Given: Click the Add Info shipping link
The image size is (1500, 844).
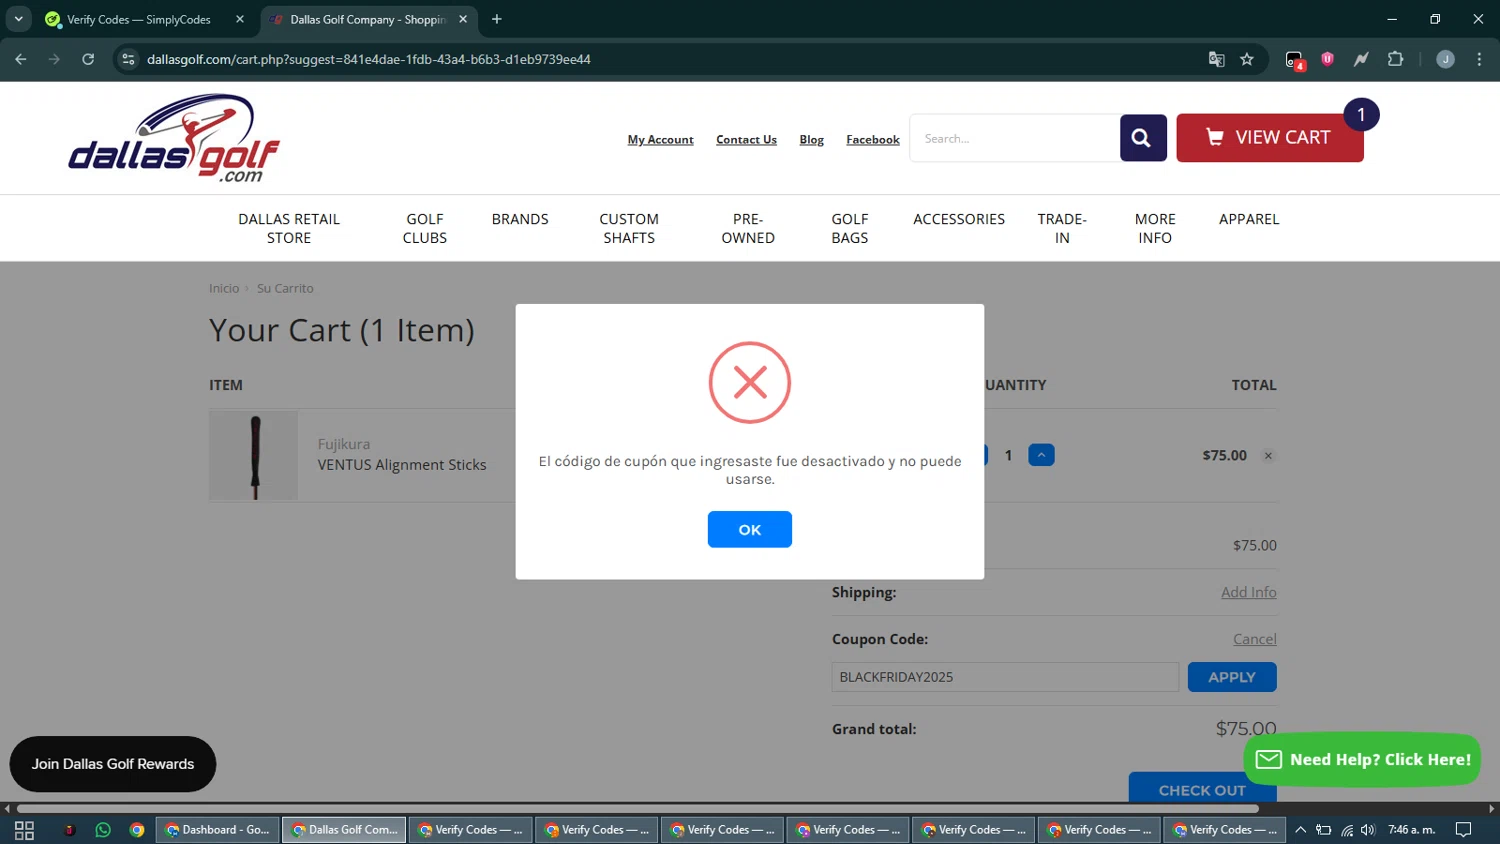Looking at the screenshot, I should pyautogui.click(x=1249, y=592).
